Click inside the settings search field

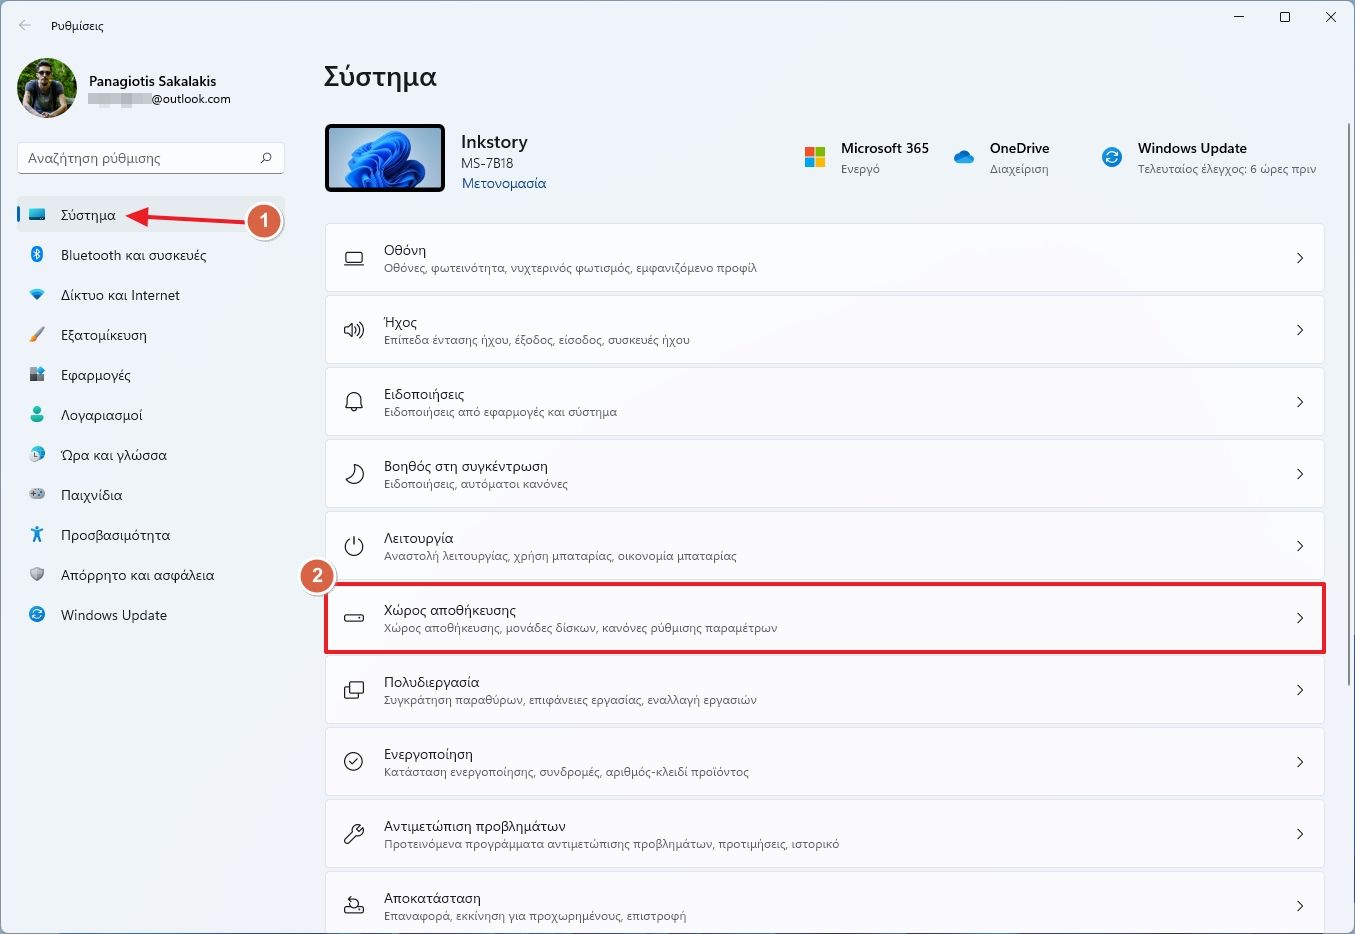click(140, 157)
